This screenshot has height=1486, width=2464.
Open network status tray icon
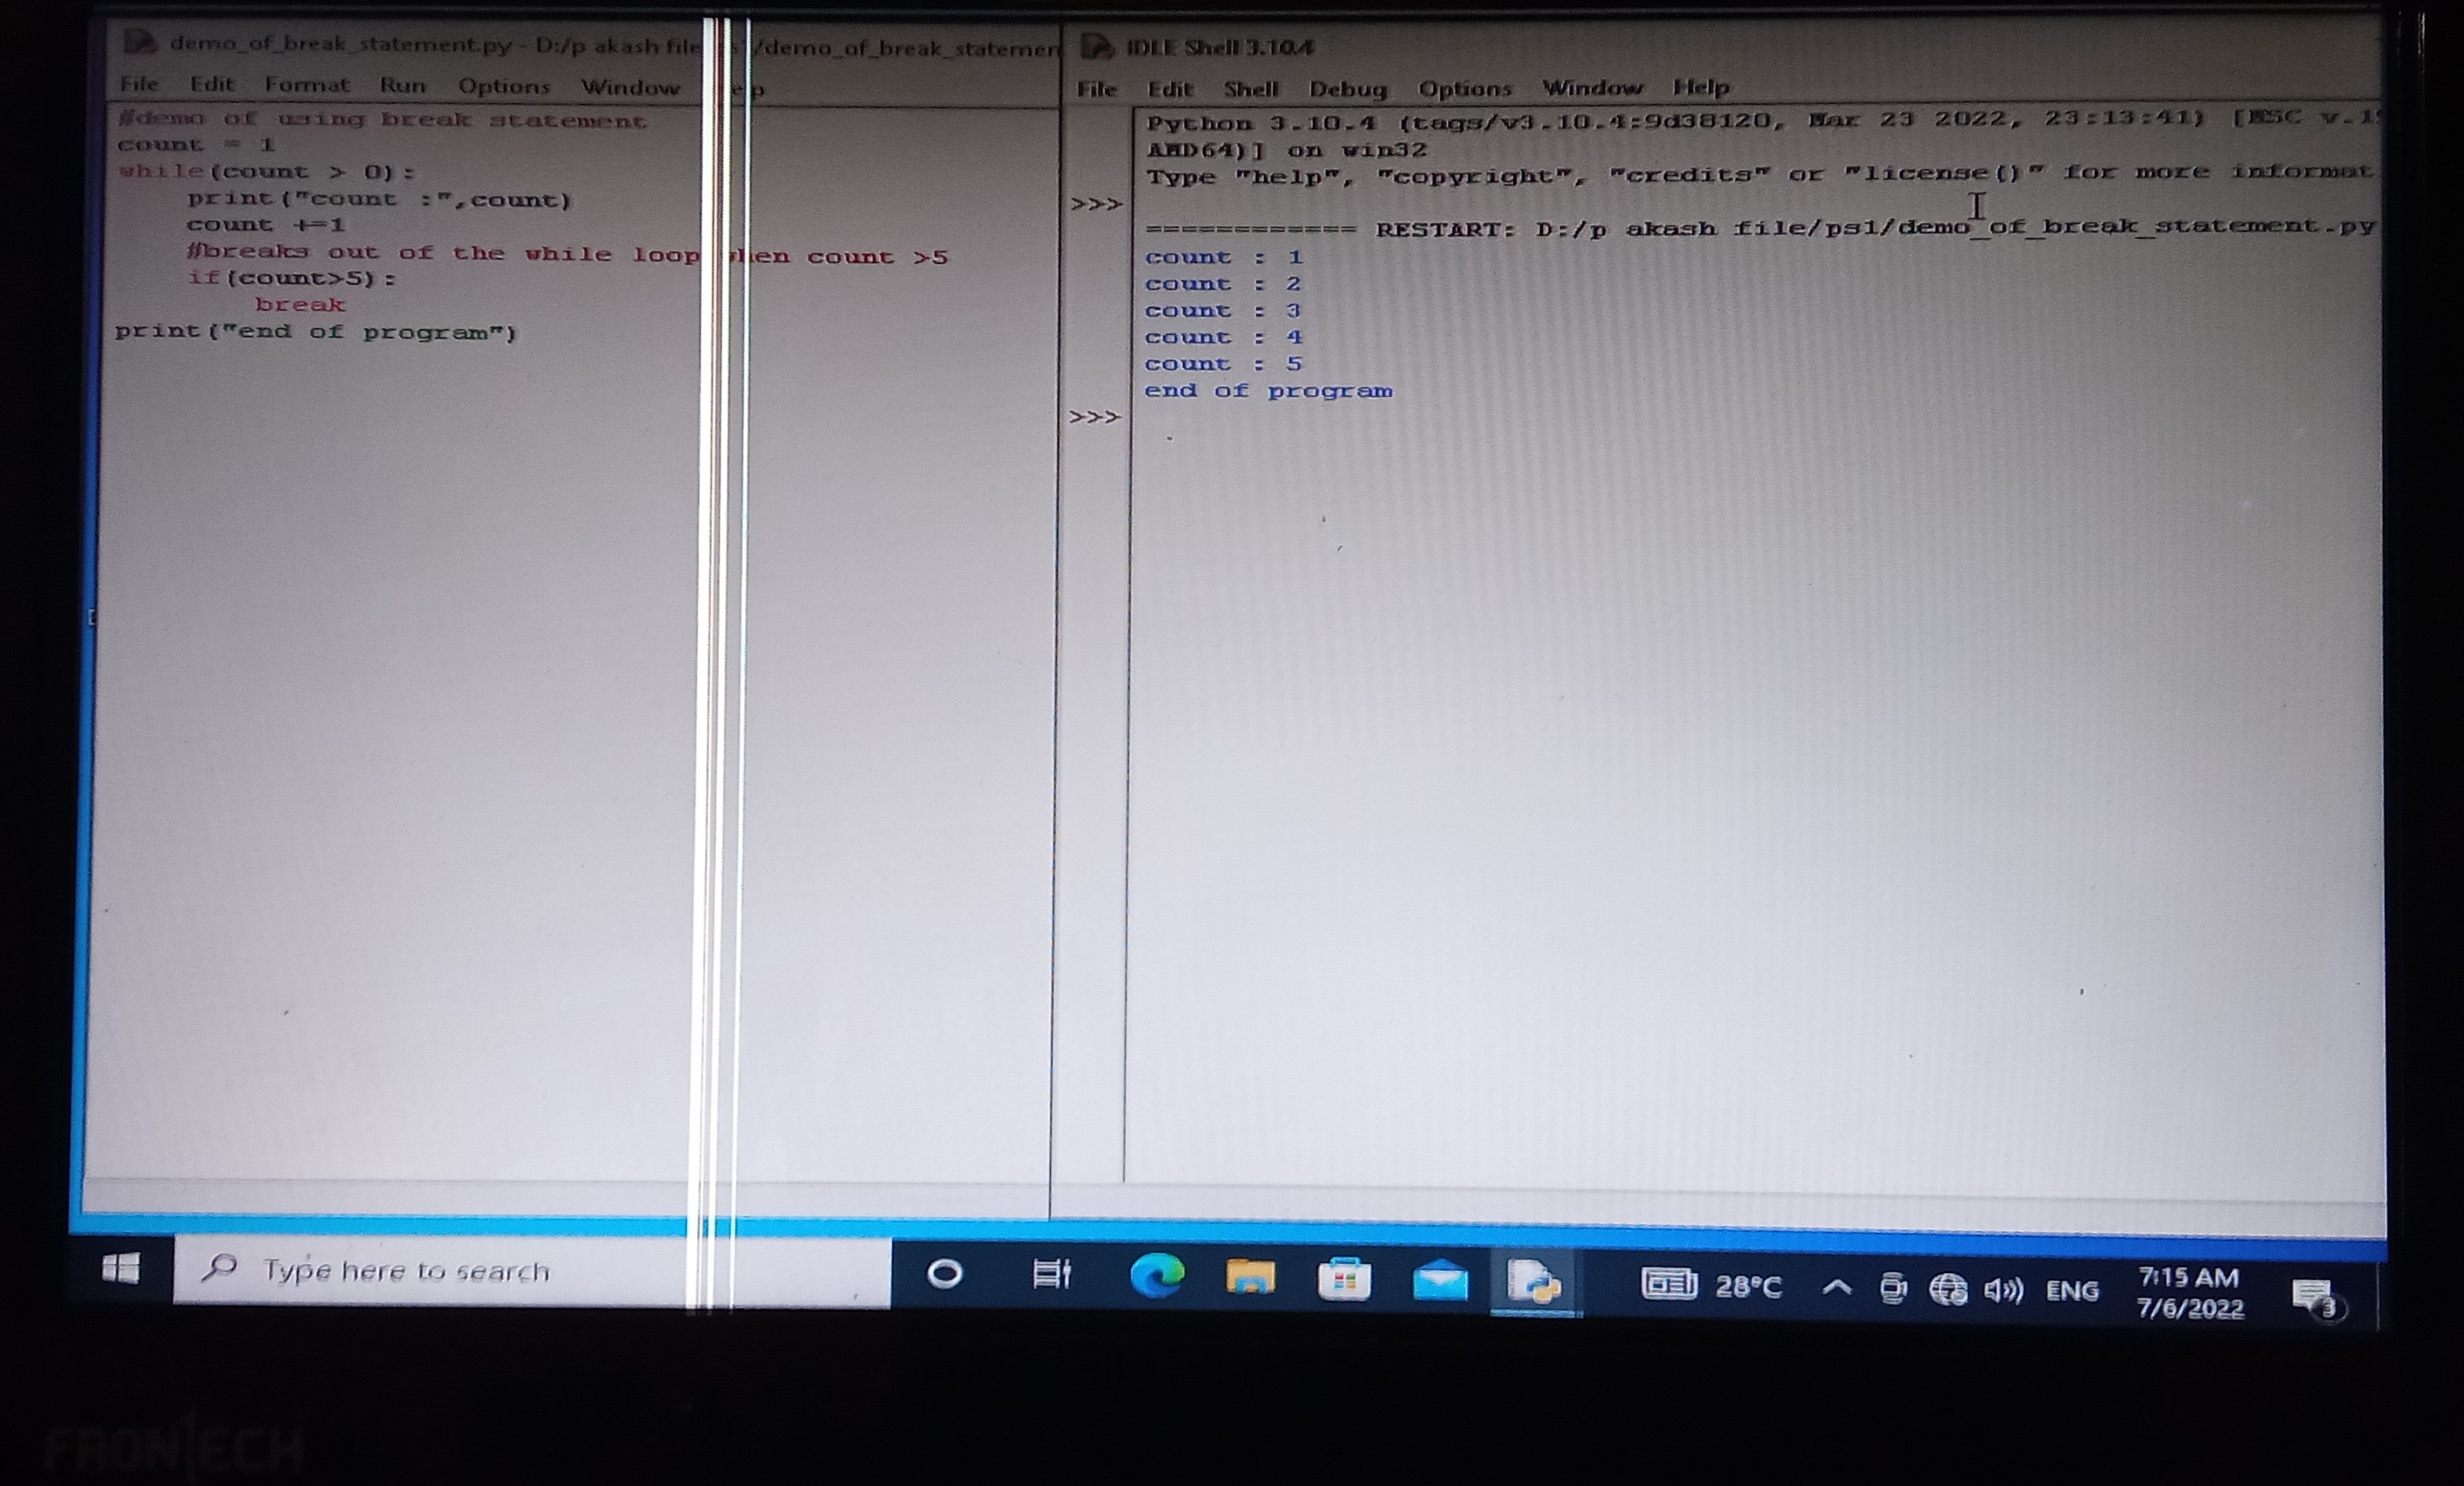1947,1289
